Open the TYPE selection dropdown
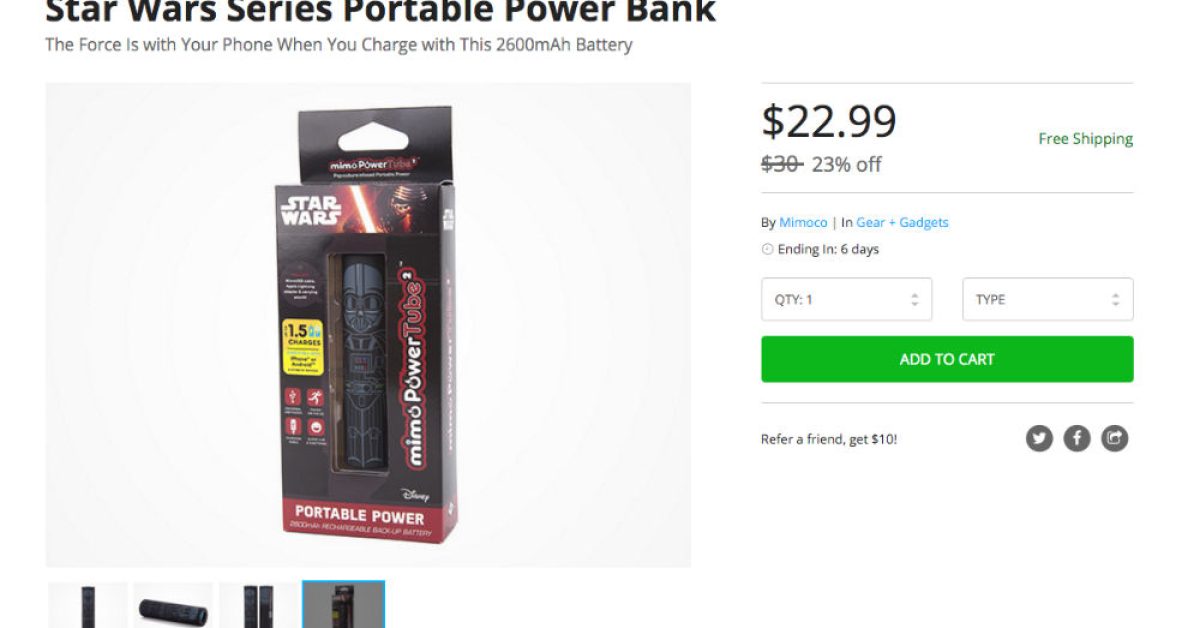 pyautogui.click(x=1048, y=299)
